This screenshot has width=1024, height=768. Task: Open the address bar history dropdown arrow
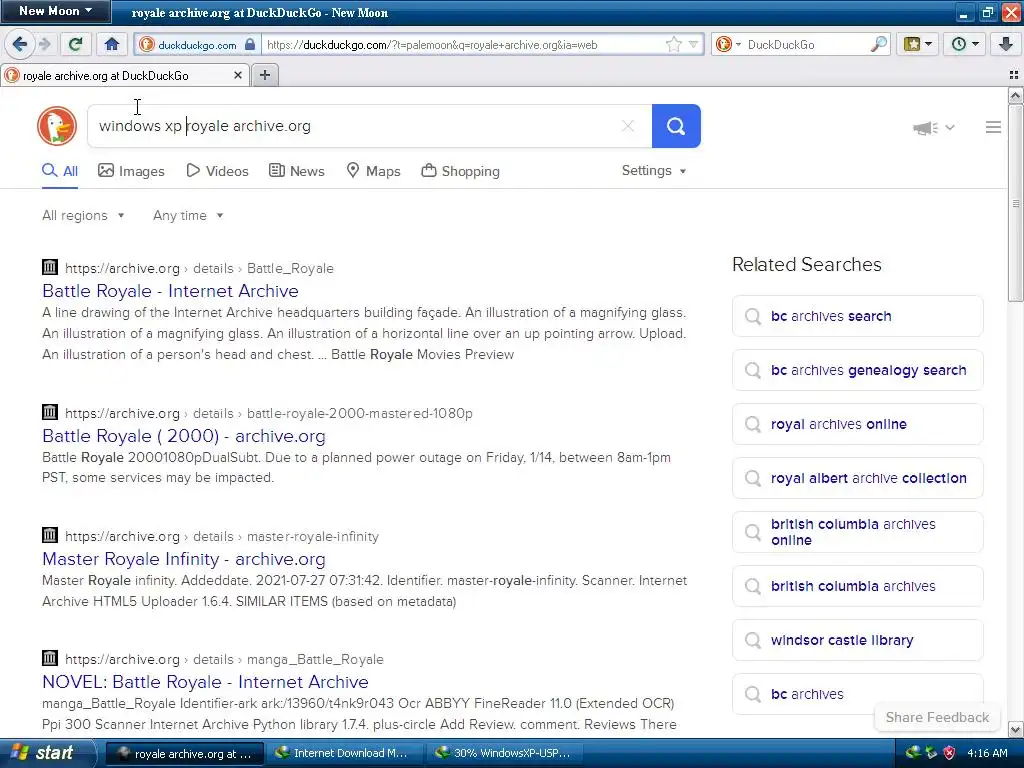coord(693,44)
